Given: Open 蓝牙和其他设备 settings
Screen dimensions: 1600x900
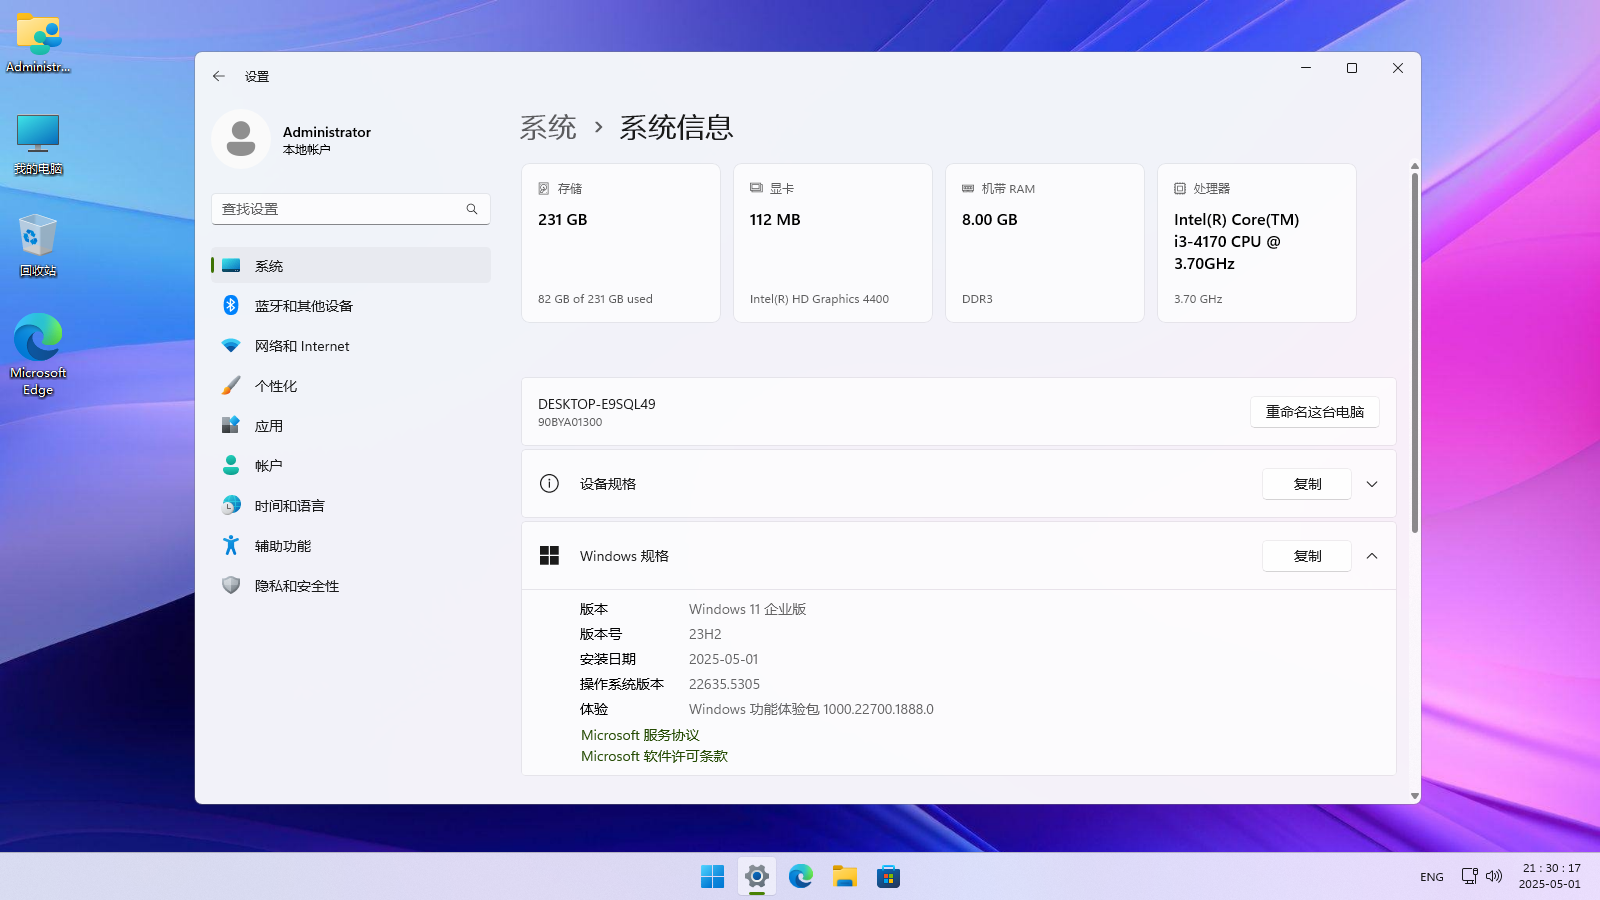Looking at the screenshot, I should tap(351, 306).
